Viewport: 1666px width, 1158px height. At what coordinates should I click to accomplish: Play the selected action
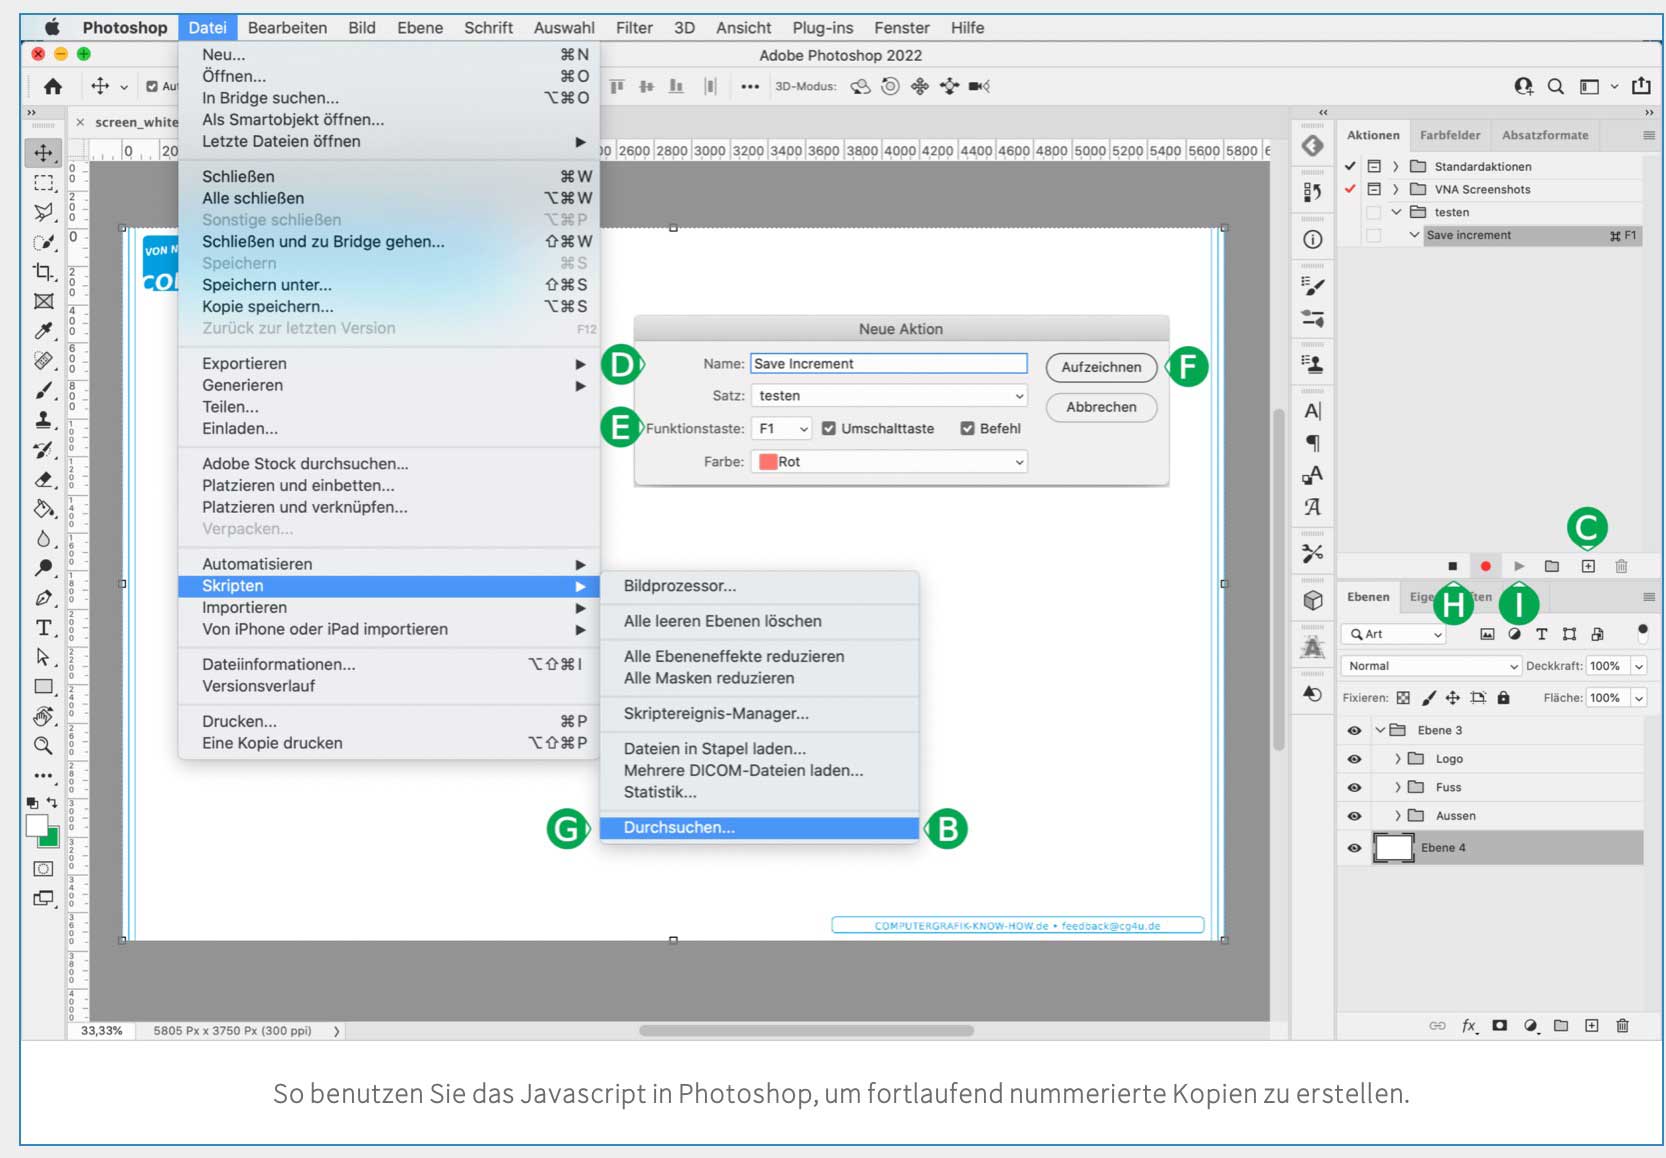pos(1519,566)
